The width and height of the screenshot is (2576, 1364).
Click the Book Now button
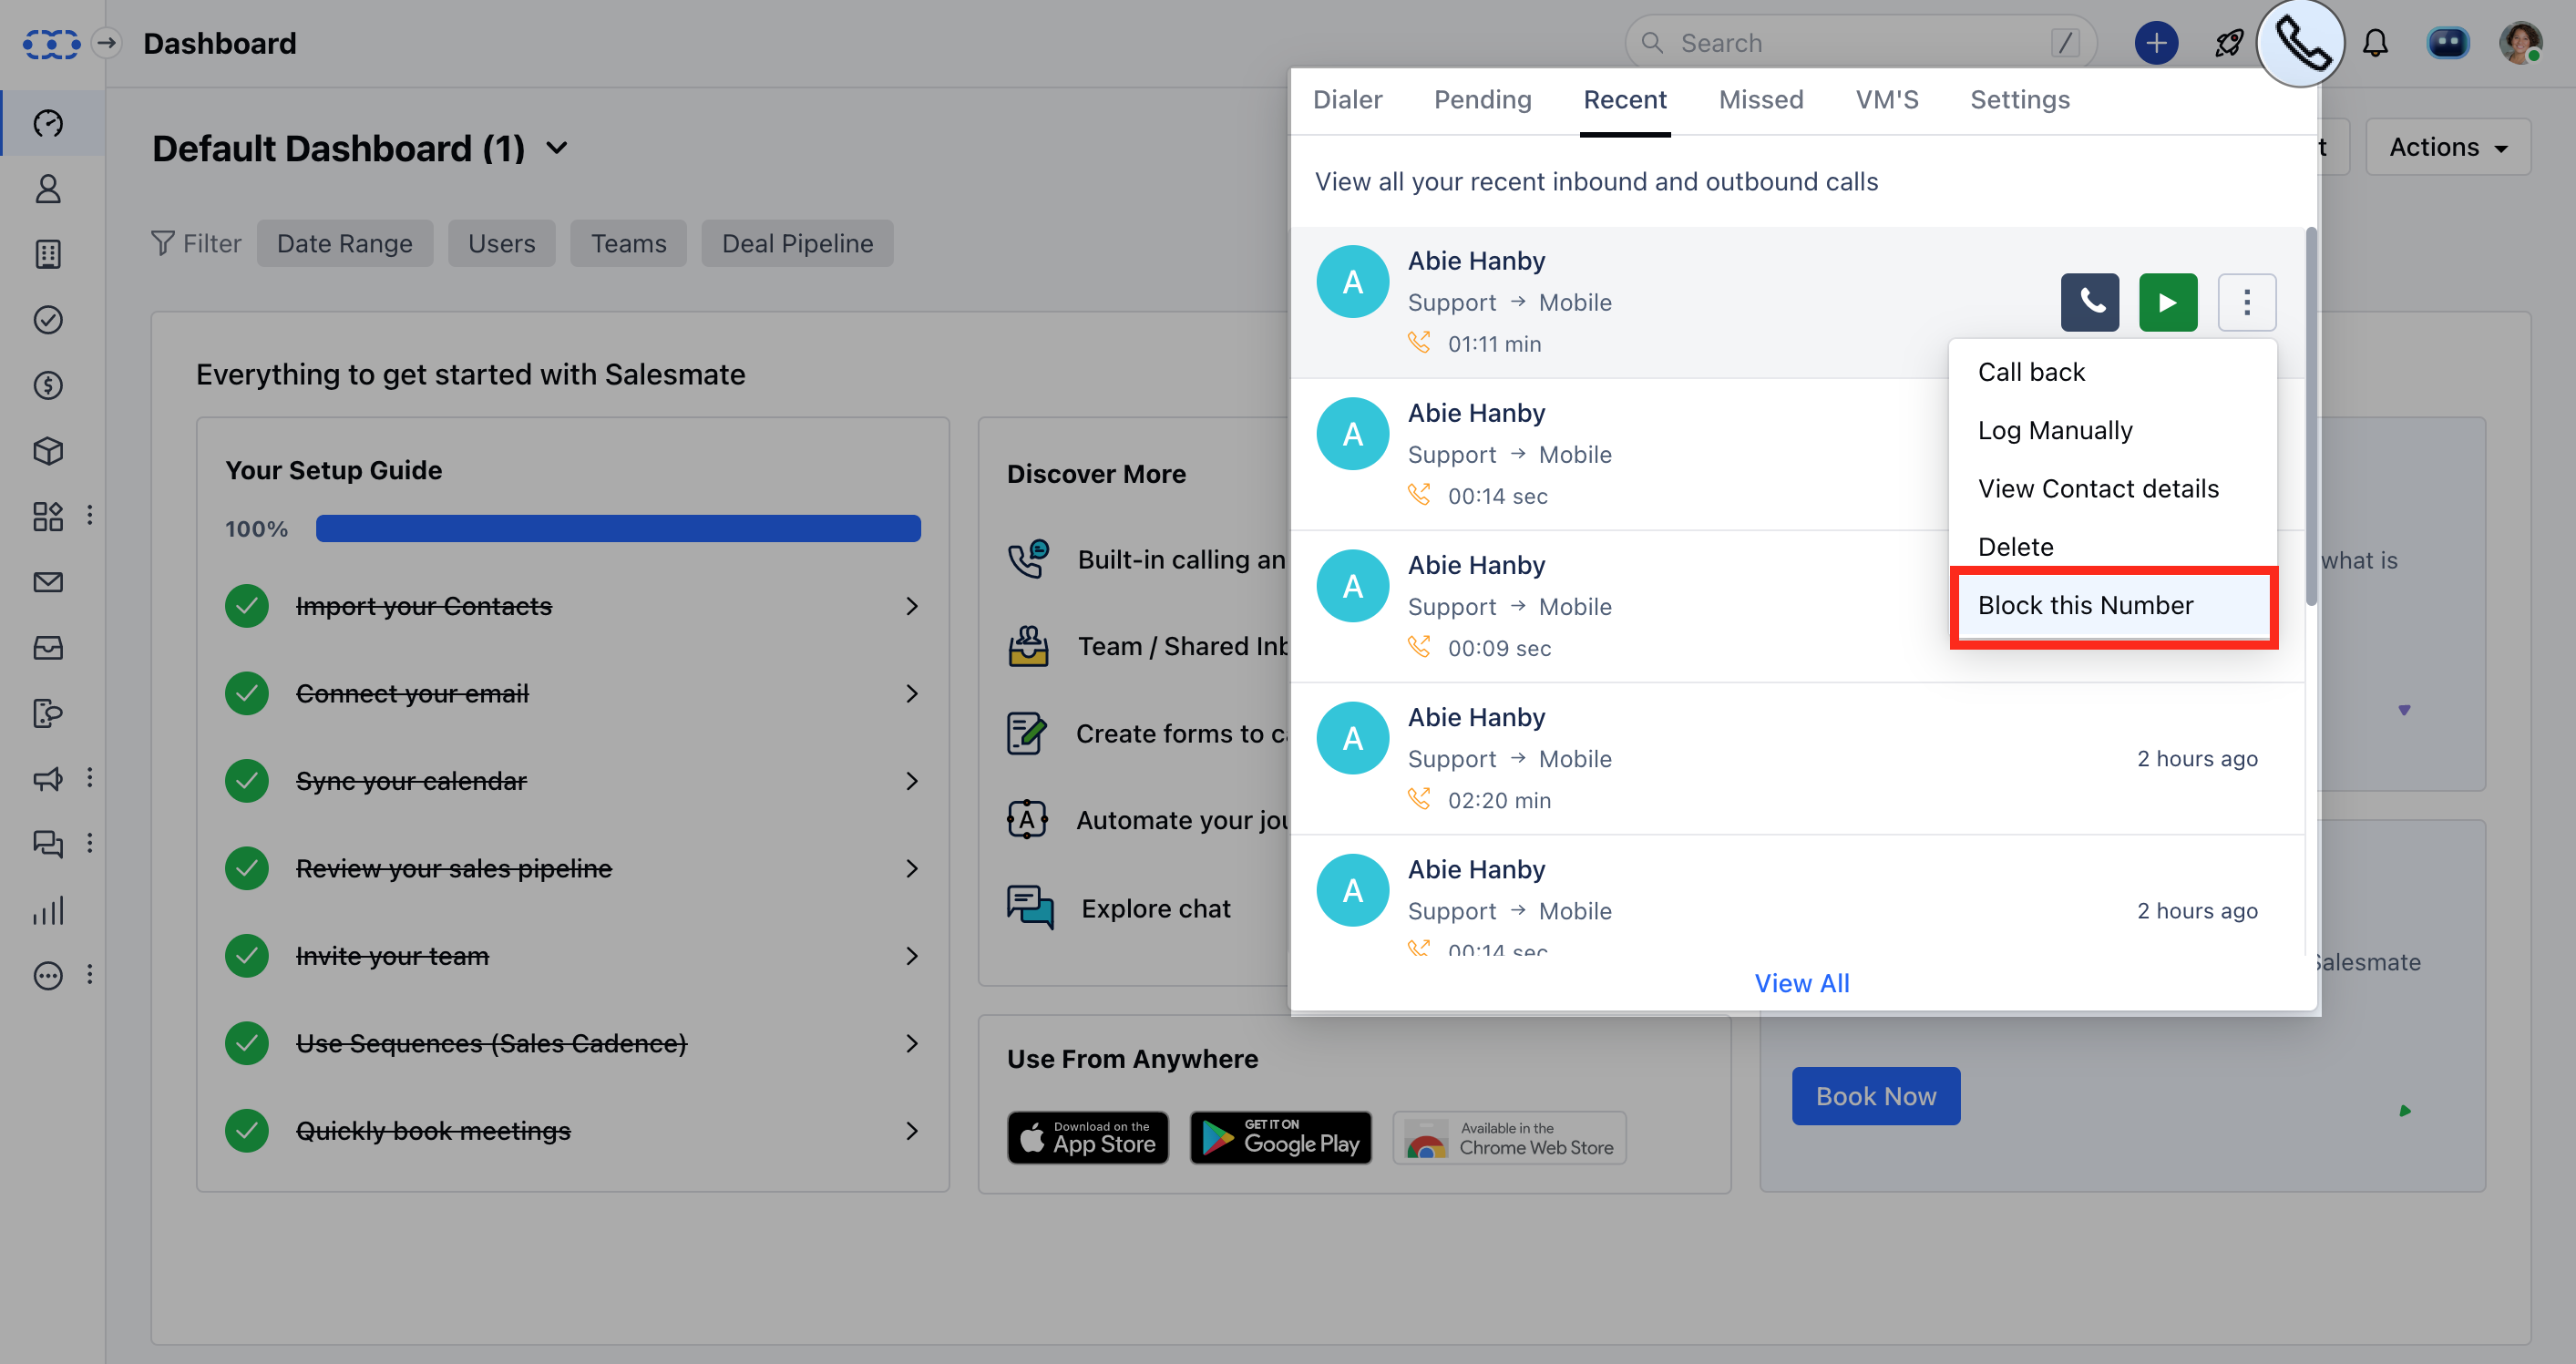pos(1875,1096)
